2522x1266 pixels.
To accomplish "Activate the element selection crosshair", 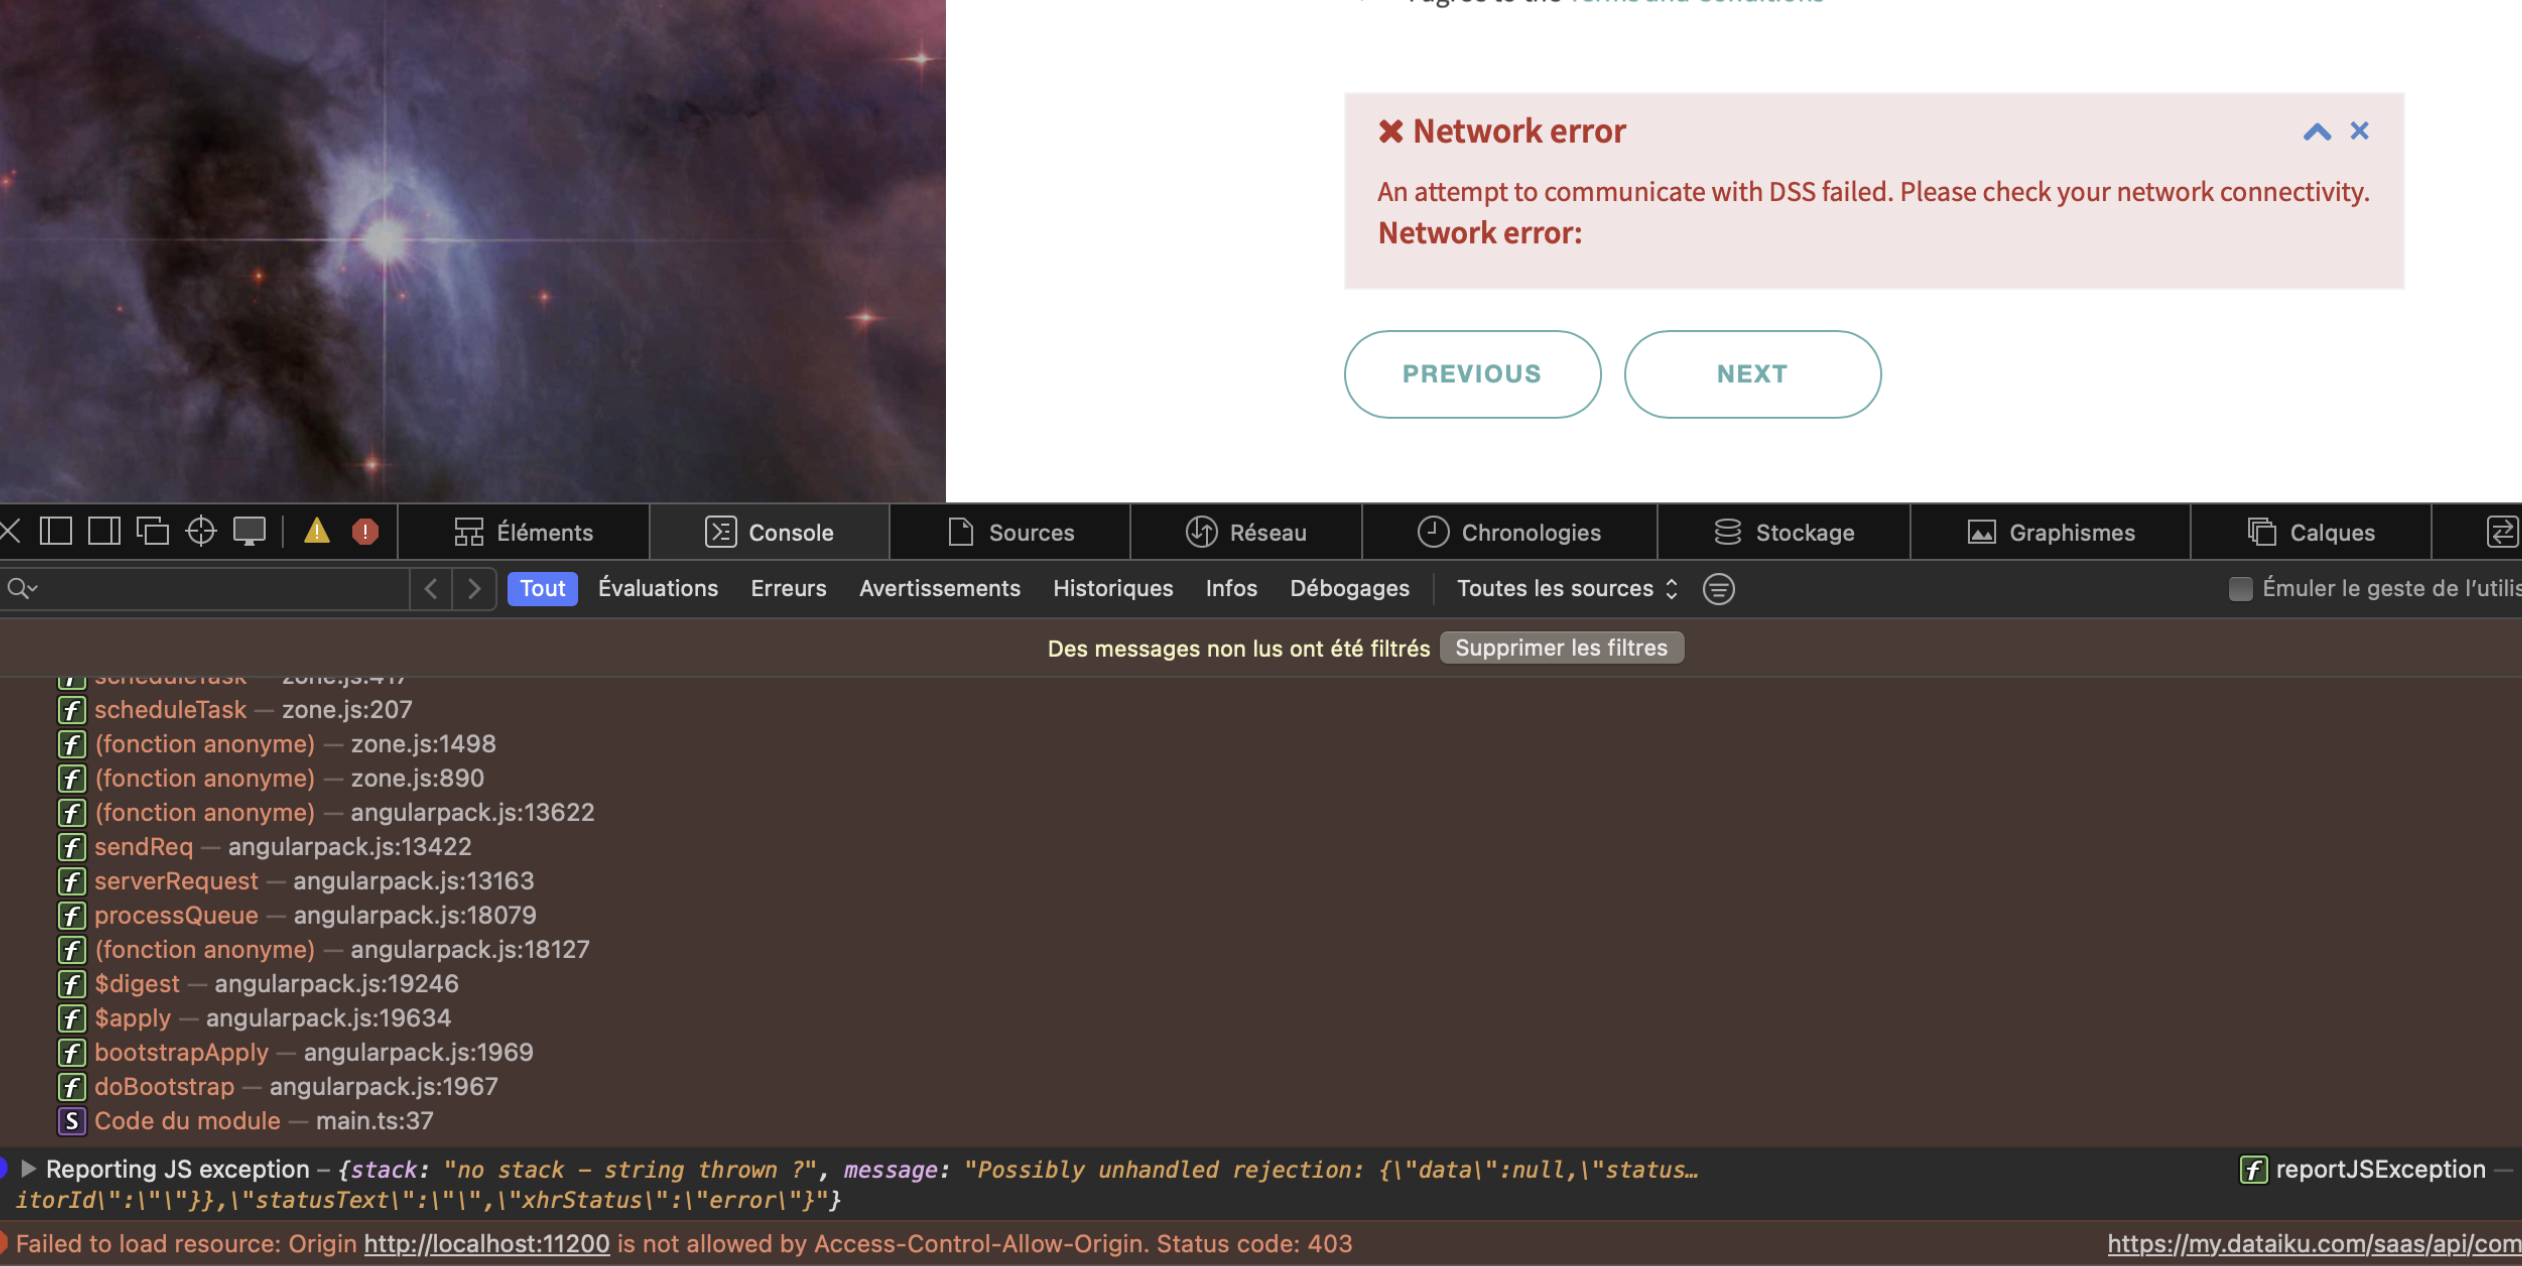I will [201, 531].
